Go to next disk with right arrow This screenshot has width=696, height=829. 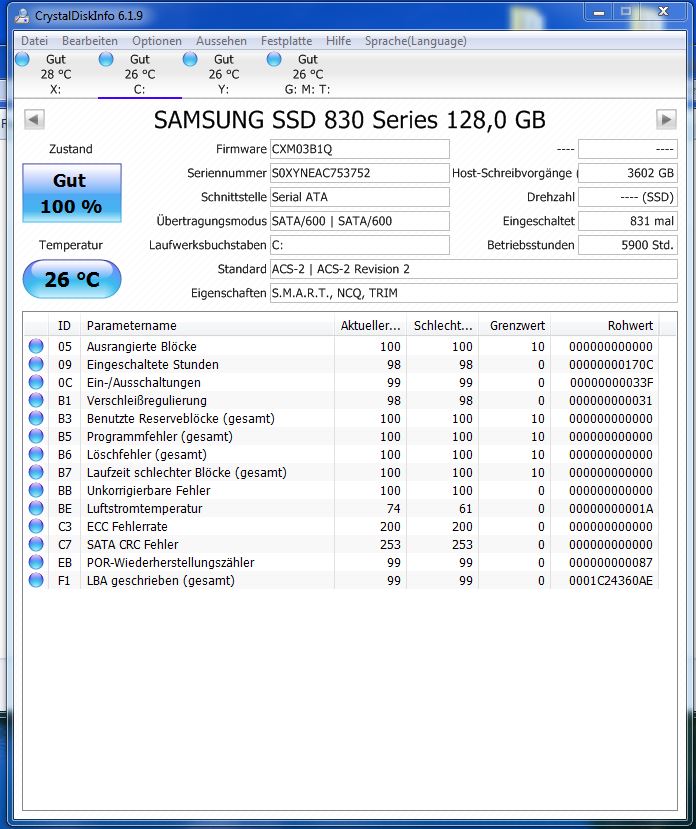(x=666, y=119)
